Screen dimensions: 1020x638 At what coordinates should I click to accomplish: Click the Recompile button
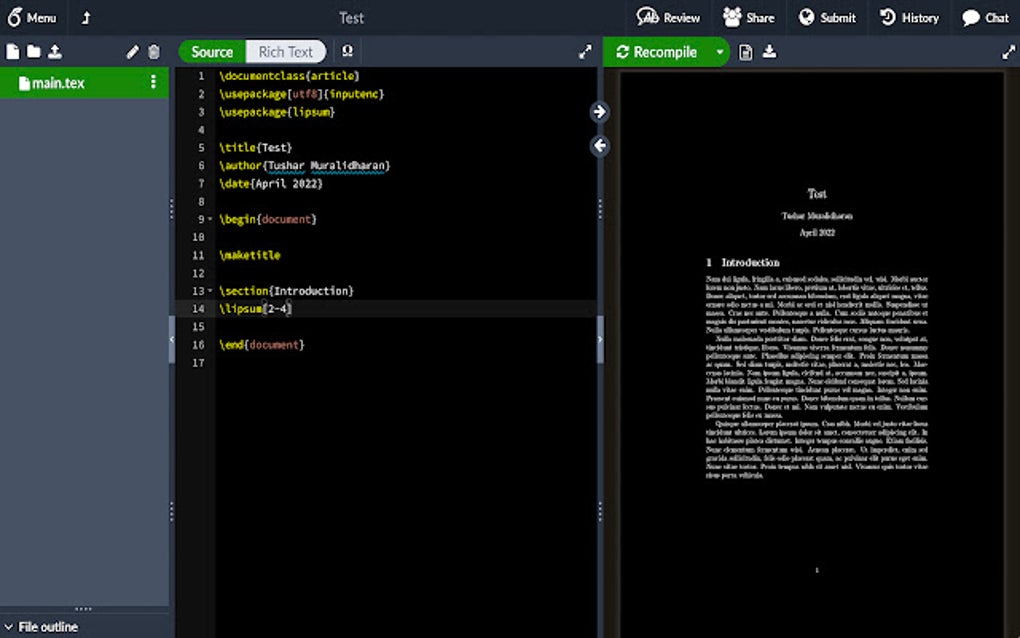(x=659, y=51)
